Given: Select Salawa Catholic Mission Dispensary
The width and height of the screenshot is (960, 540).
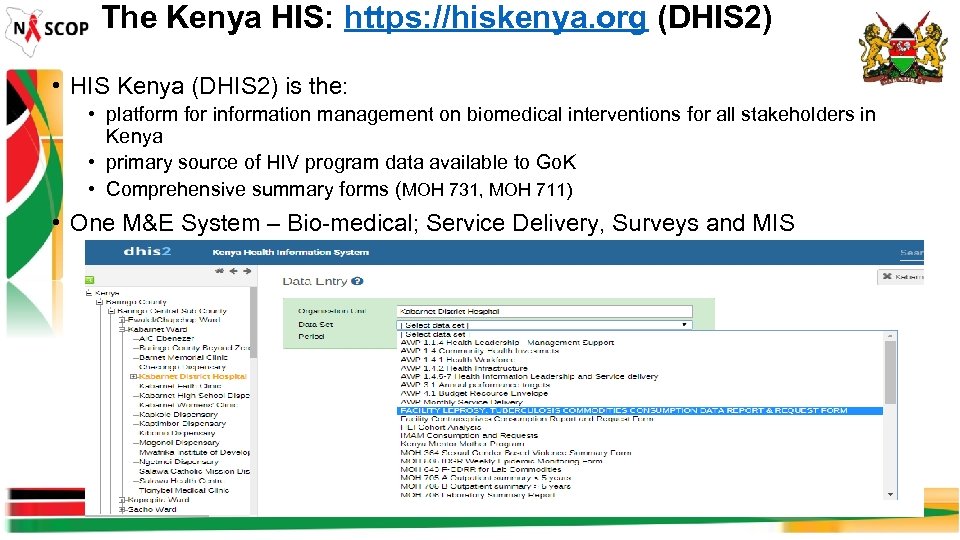Looking at the screenshot, I should coord(194,471).
